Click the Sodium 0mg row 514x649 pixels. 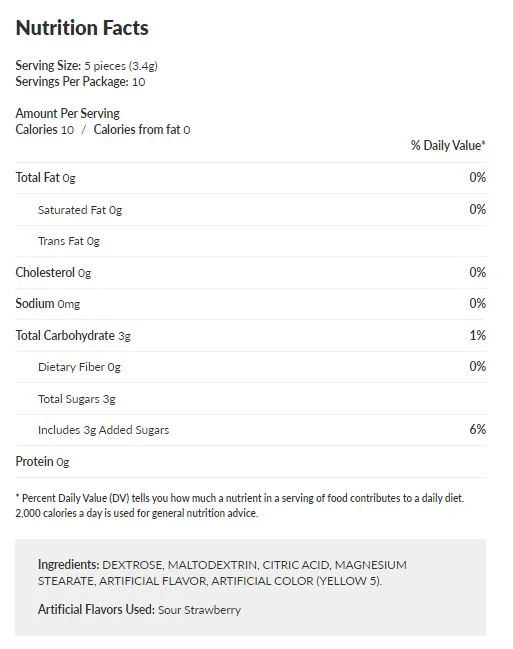point(251,304)
